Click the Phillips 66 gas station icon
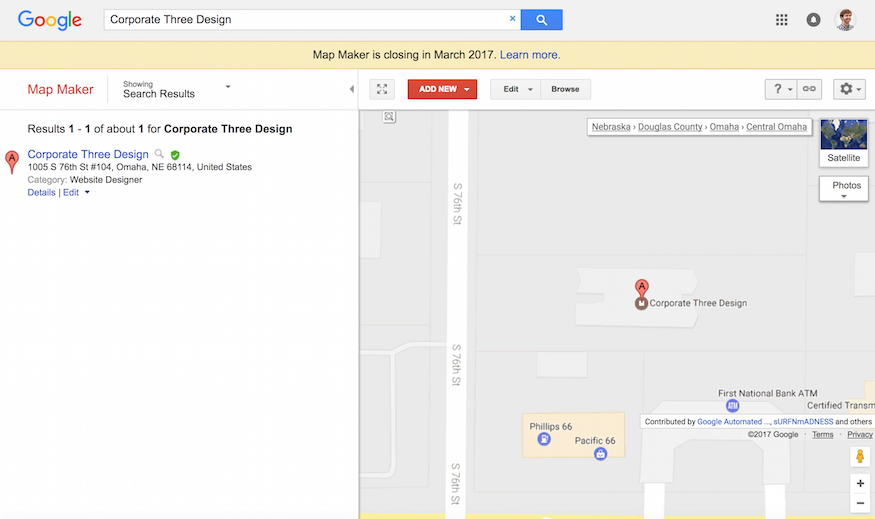The height and width of the screenshot is (519, 875). 544,439
